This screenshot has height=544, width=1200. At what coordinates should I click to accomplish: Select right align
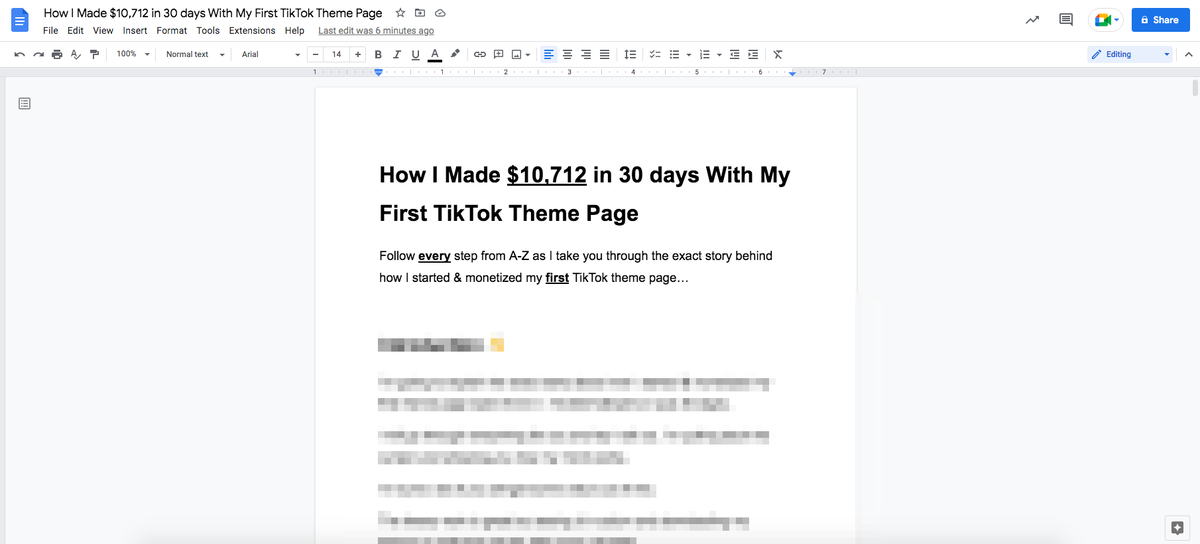pyautogui.click(x=586, y=54)
